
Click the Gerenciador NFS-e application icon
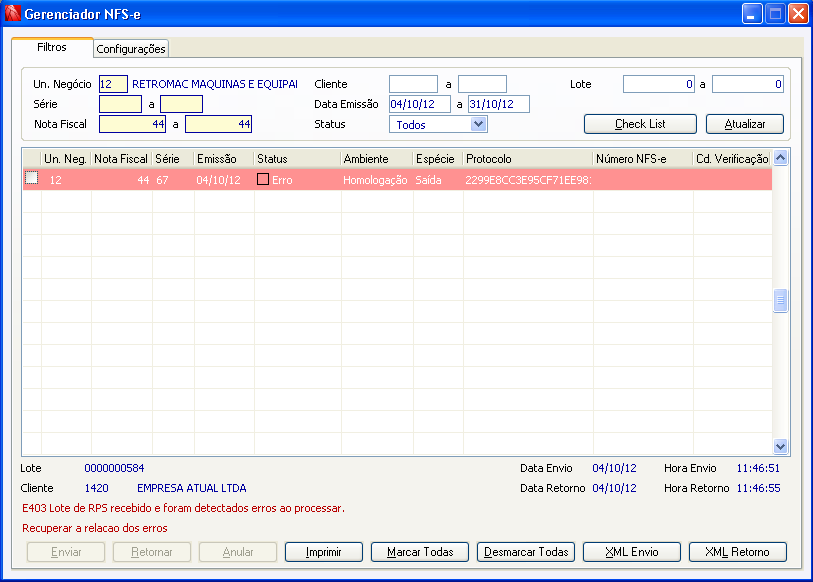(12, 13)
